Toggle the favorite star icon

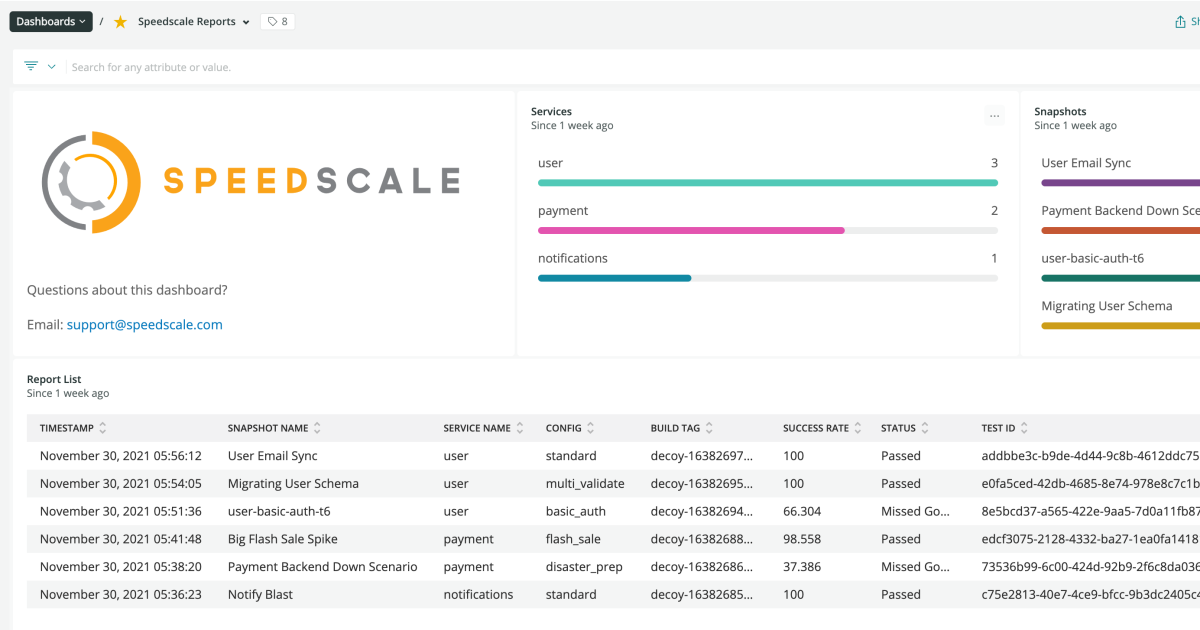120,22
